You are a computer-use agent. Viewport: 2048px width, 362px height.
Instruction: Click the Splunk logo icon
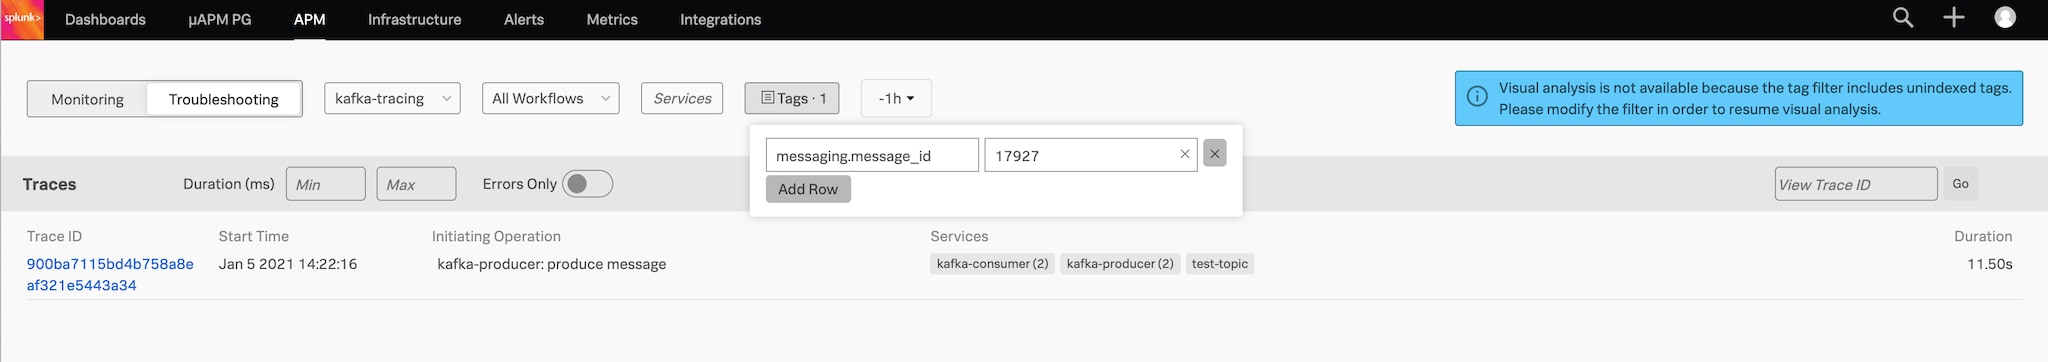pos(22,19)
